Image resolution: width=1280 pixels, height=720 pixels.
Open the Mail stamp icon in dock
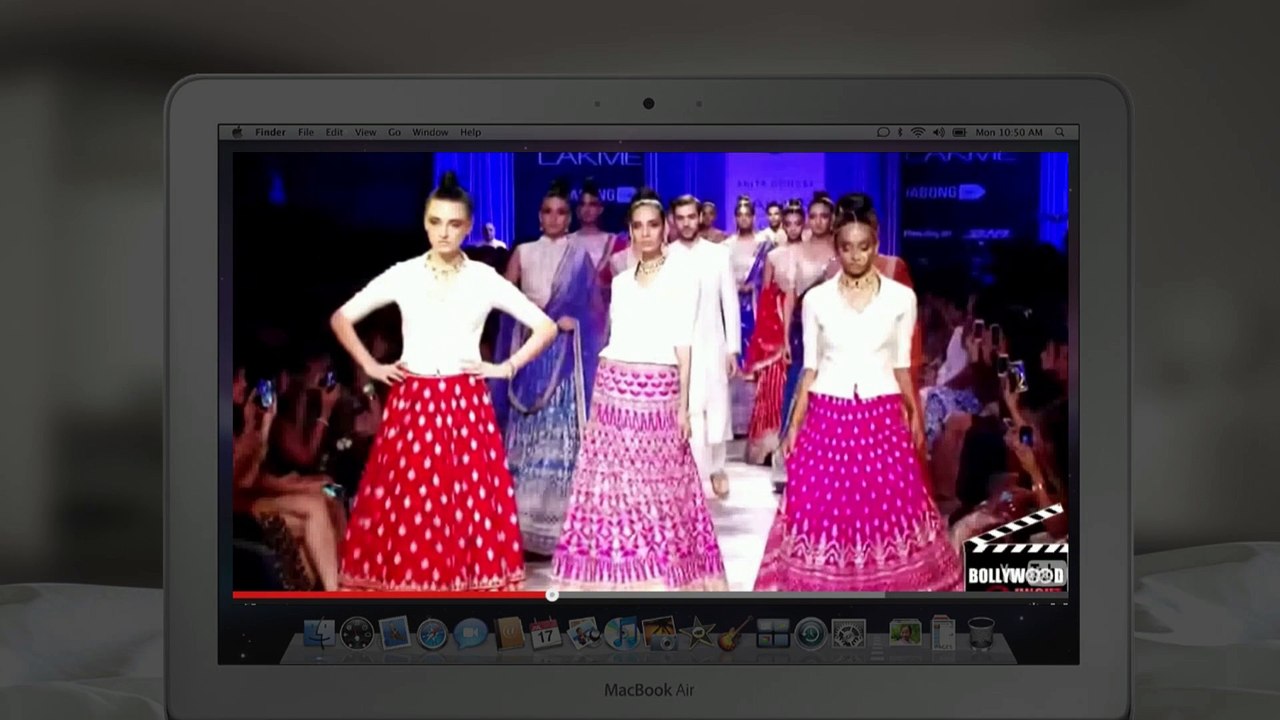point(395,633)
